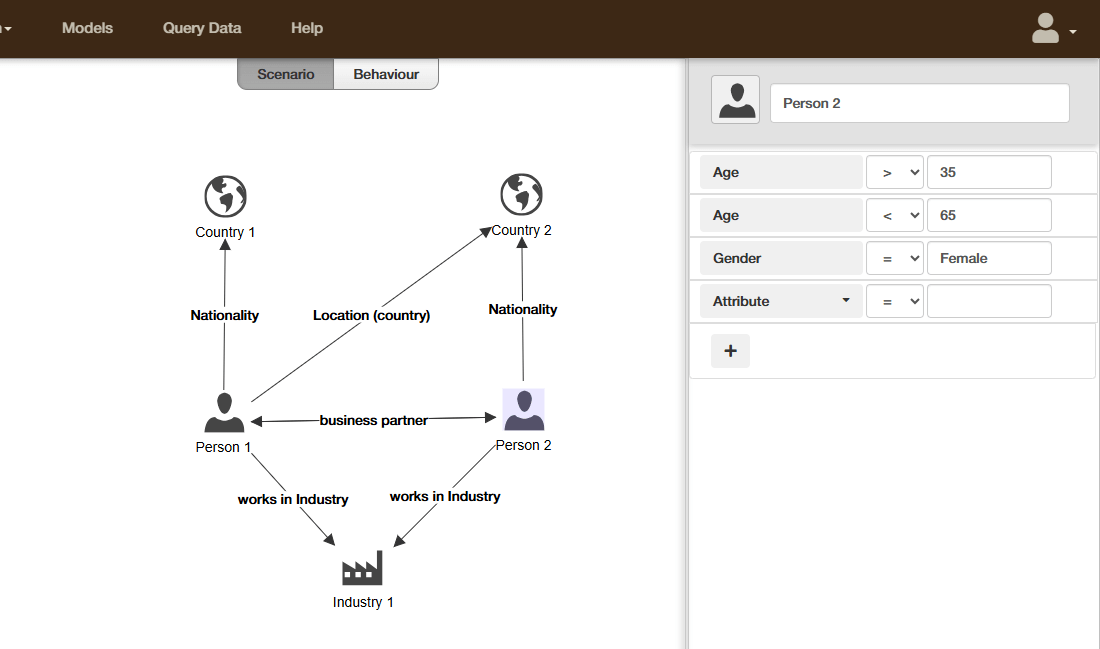
Task: Click the plus icon to add attribute
Action: (730, 351)
